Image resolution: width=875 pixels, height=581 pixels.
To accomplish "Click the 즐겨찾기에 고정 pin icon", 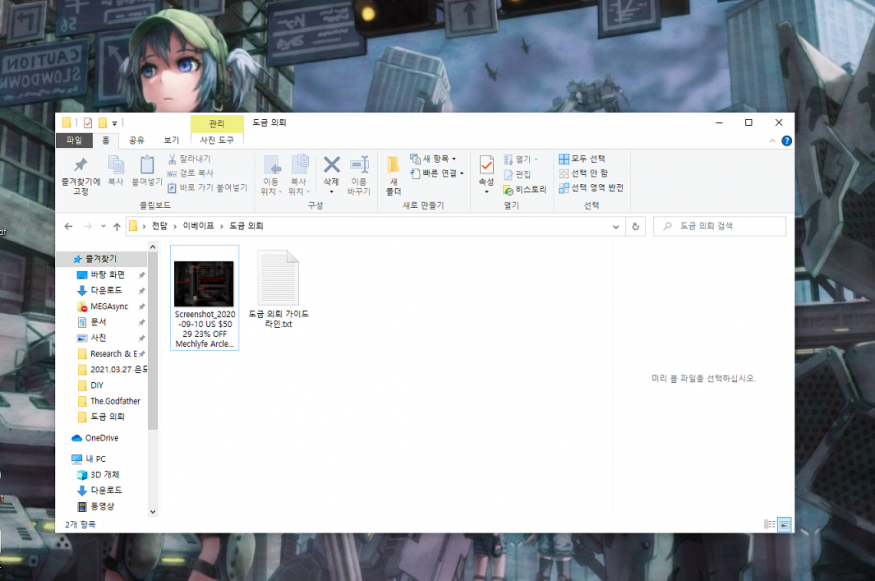I will coord(81,165).
